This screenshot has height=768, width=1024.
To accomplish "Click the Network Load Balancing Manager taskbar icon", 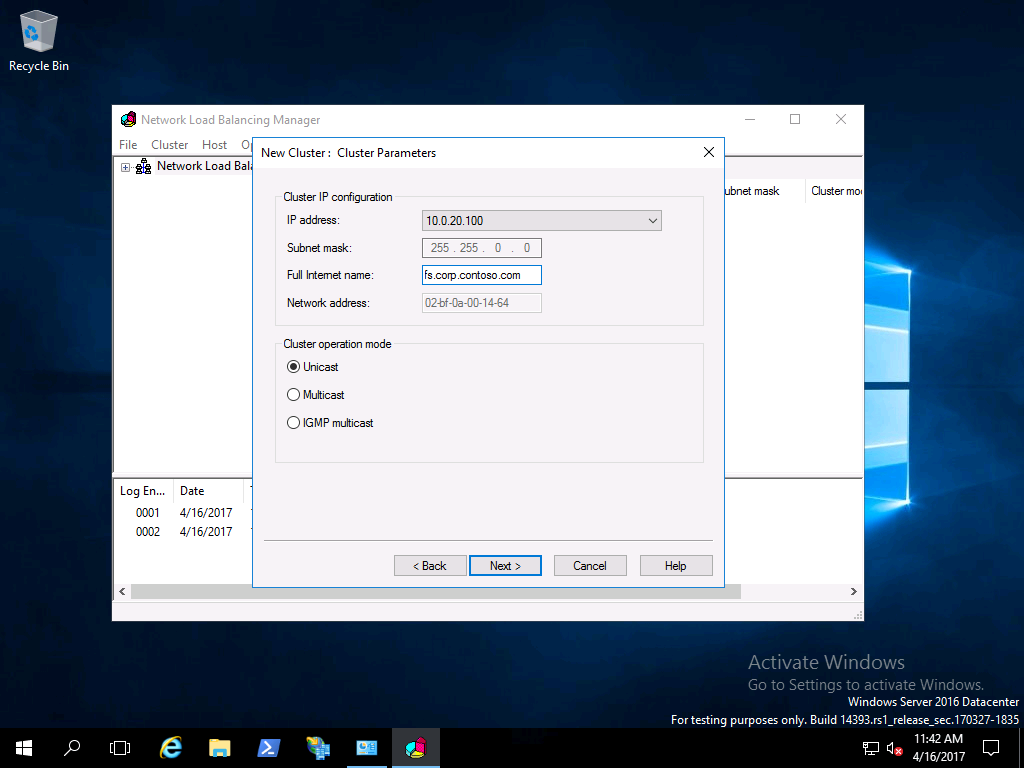I will coord(416,747).
